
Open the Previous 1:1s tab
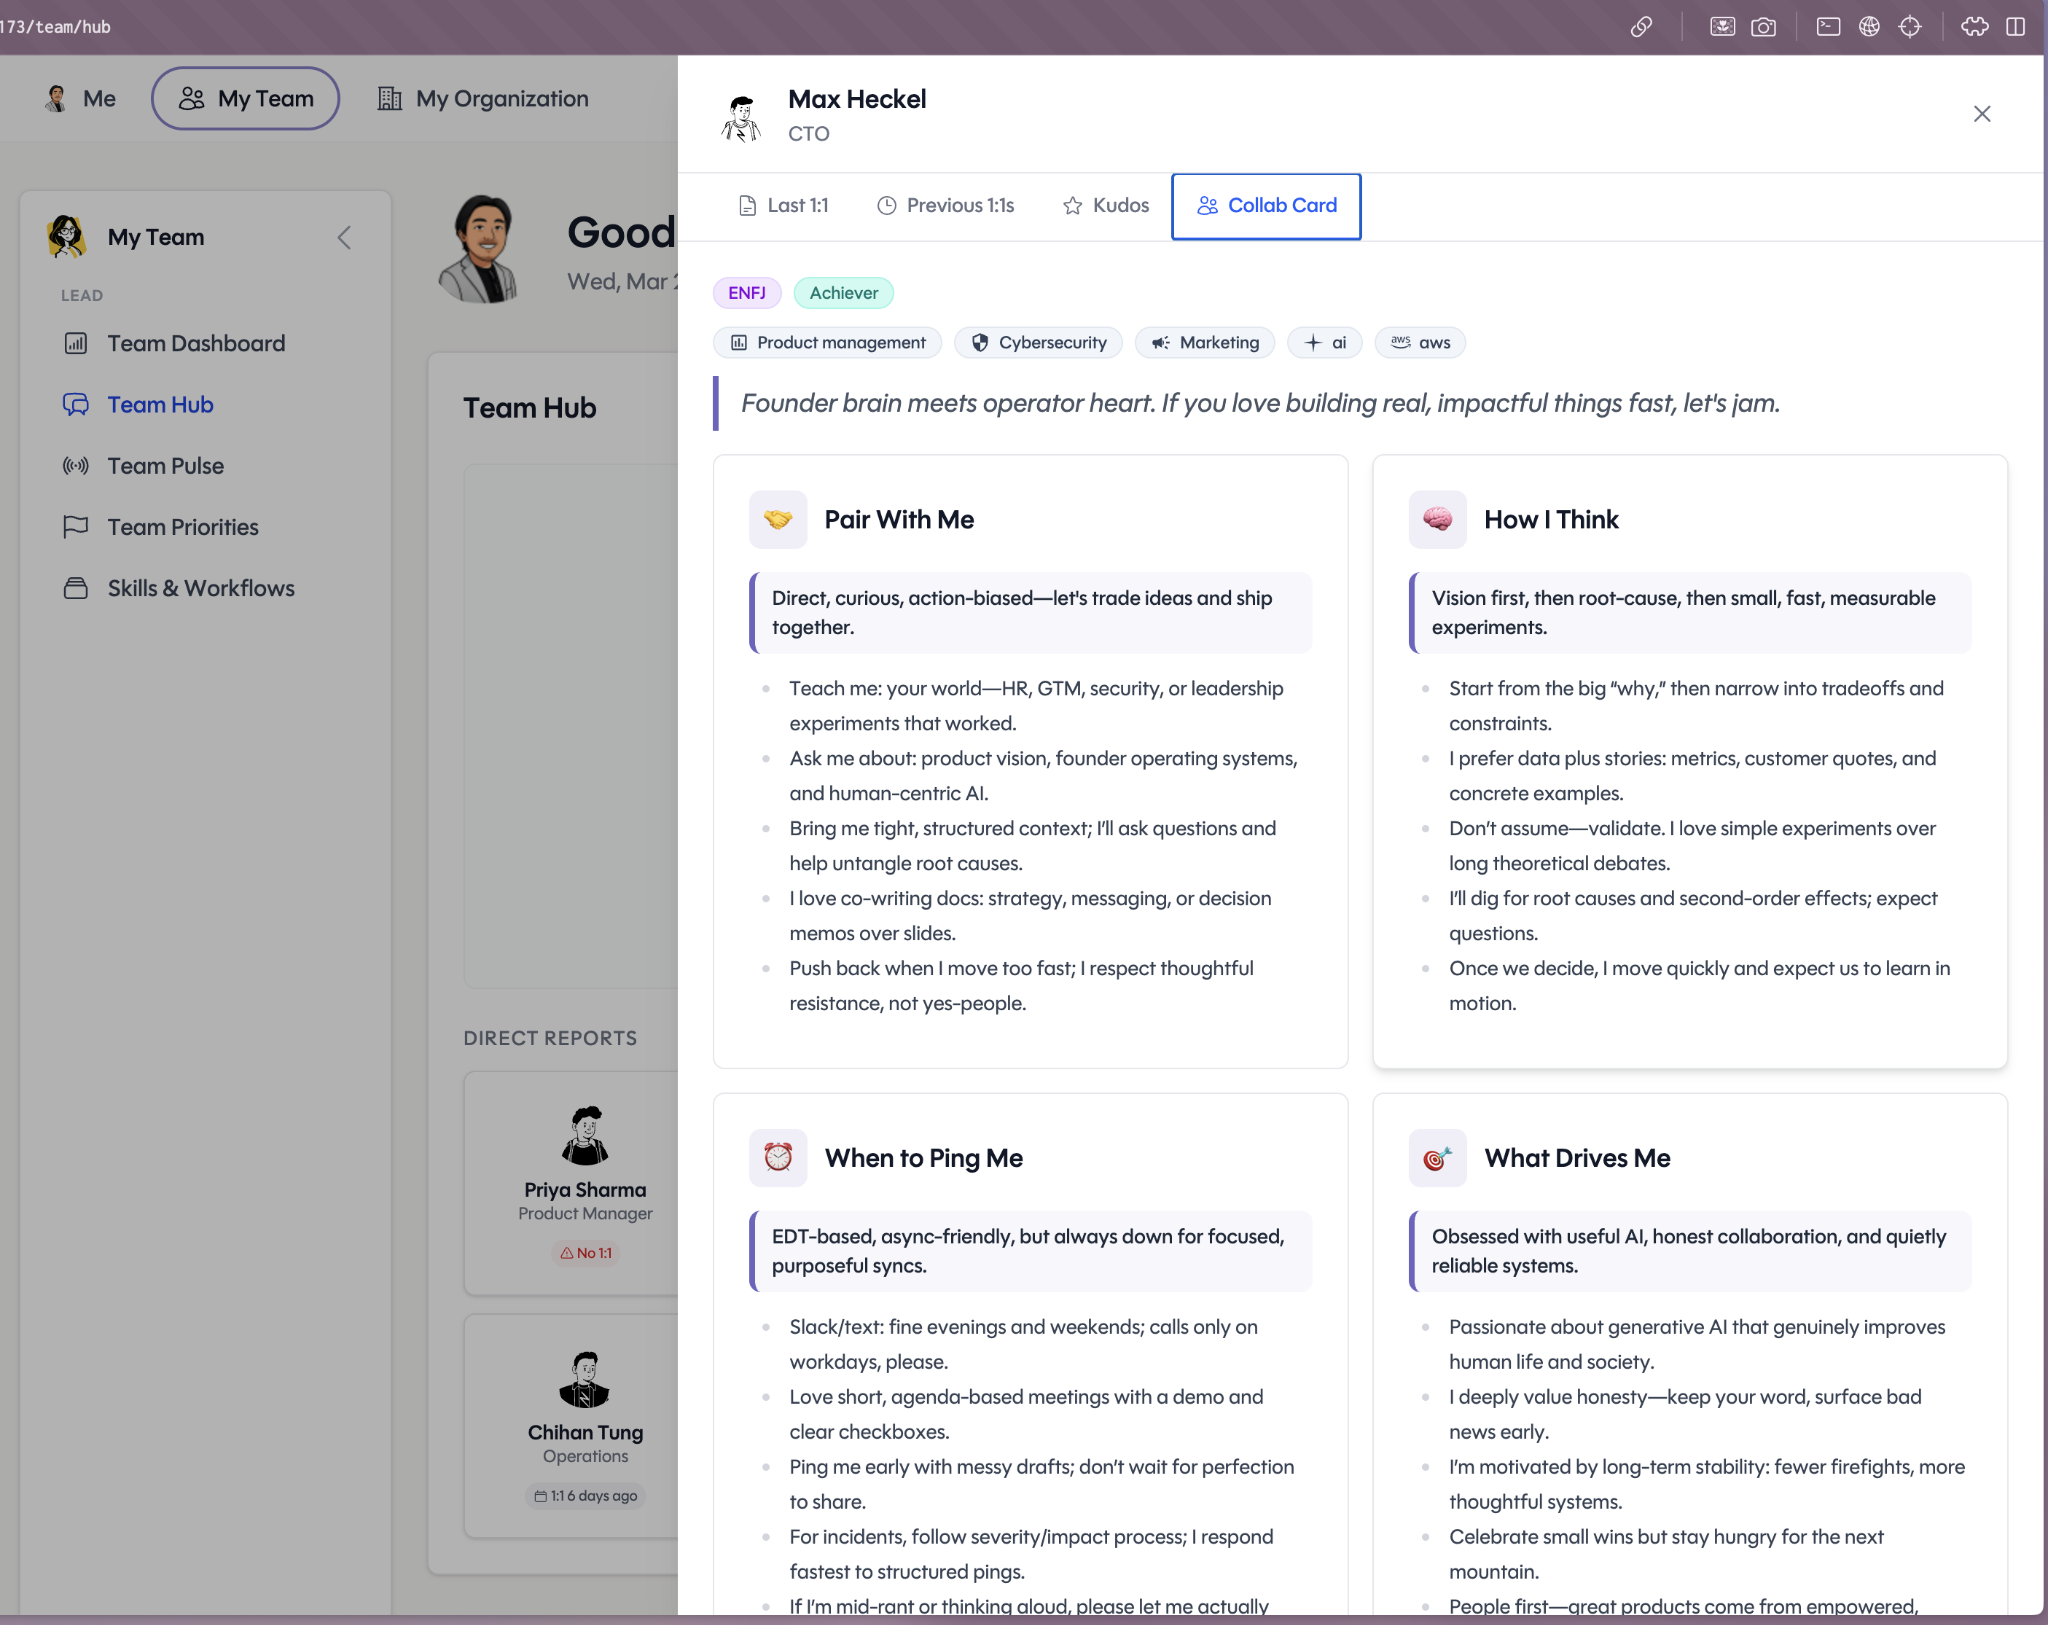coord(946,206)
